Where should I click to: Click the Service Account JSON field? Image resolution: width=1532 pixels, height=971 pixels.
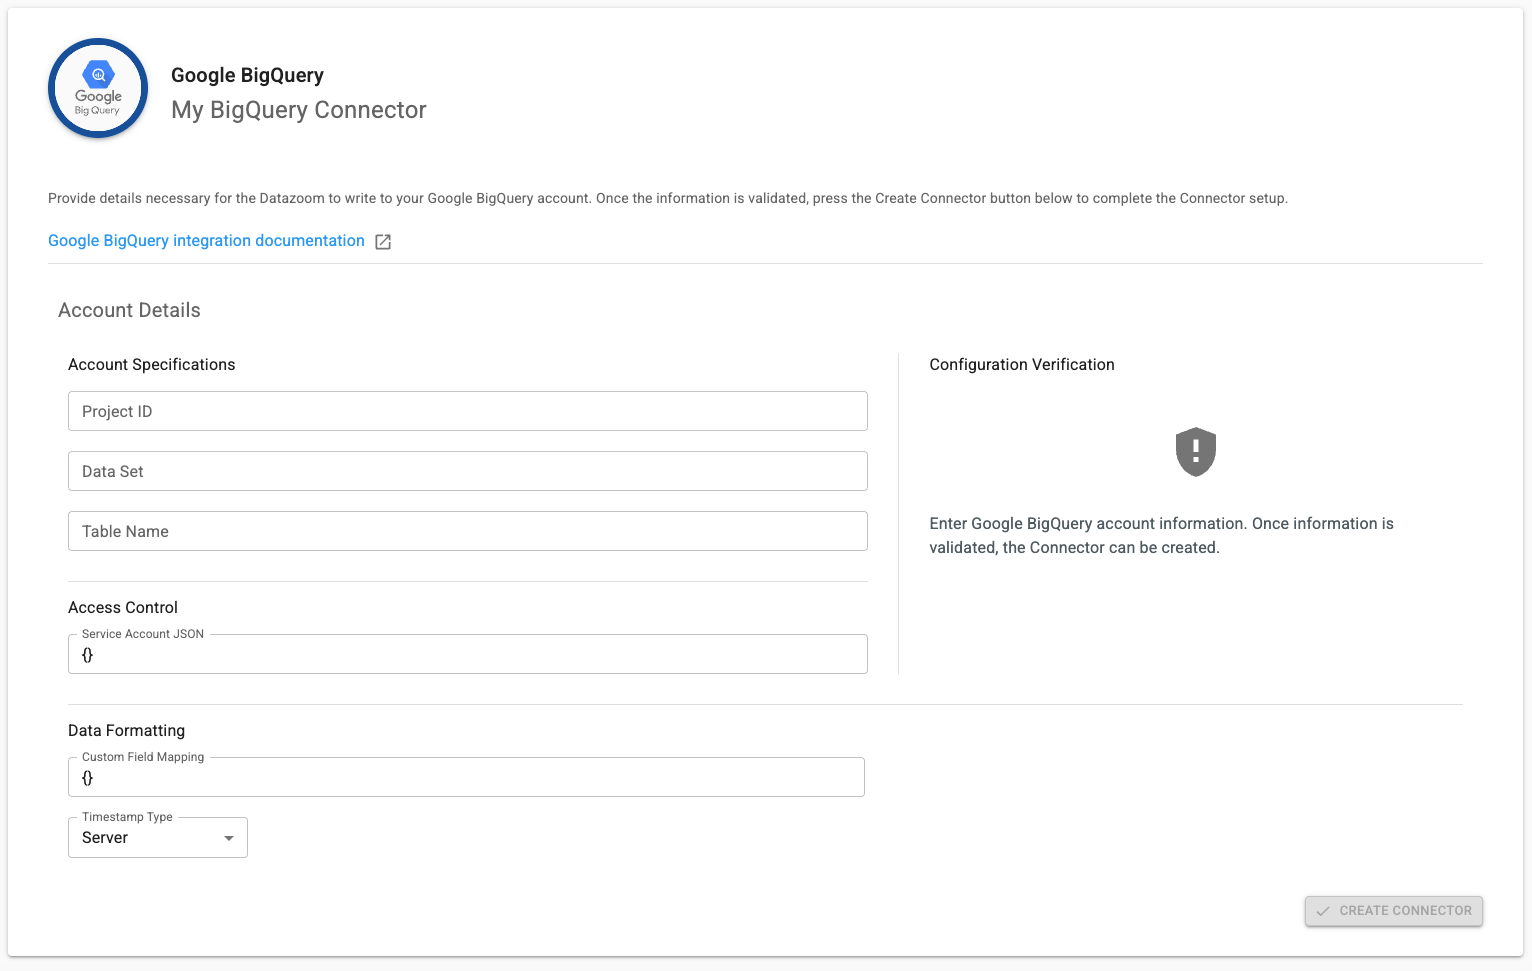click(x=467, y=655)
